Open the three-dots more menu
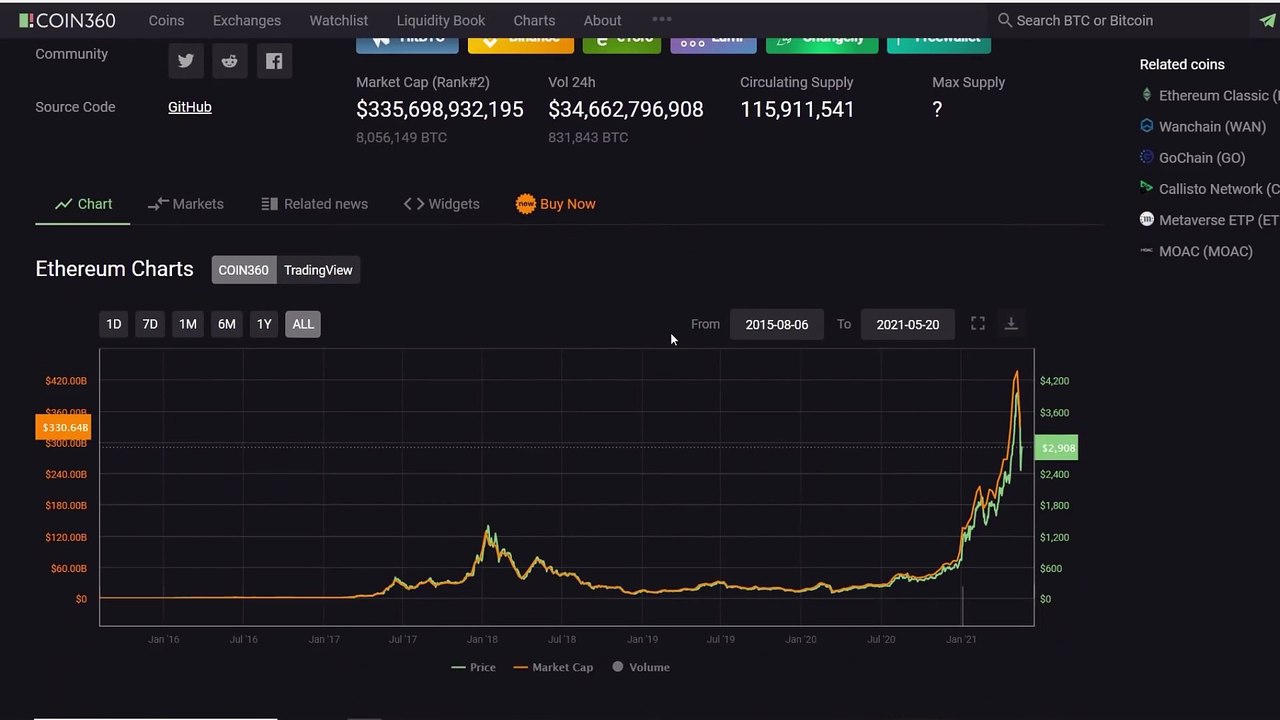 click(662, 19)
